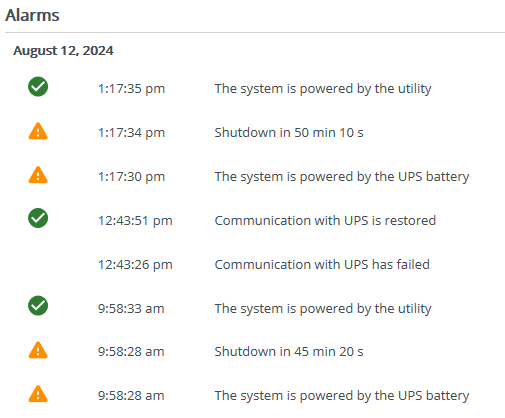The image size is (505, 418).
Task: Click the 1:17:35 pm timestamp
Action: (x=131, y=89)
